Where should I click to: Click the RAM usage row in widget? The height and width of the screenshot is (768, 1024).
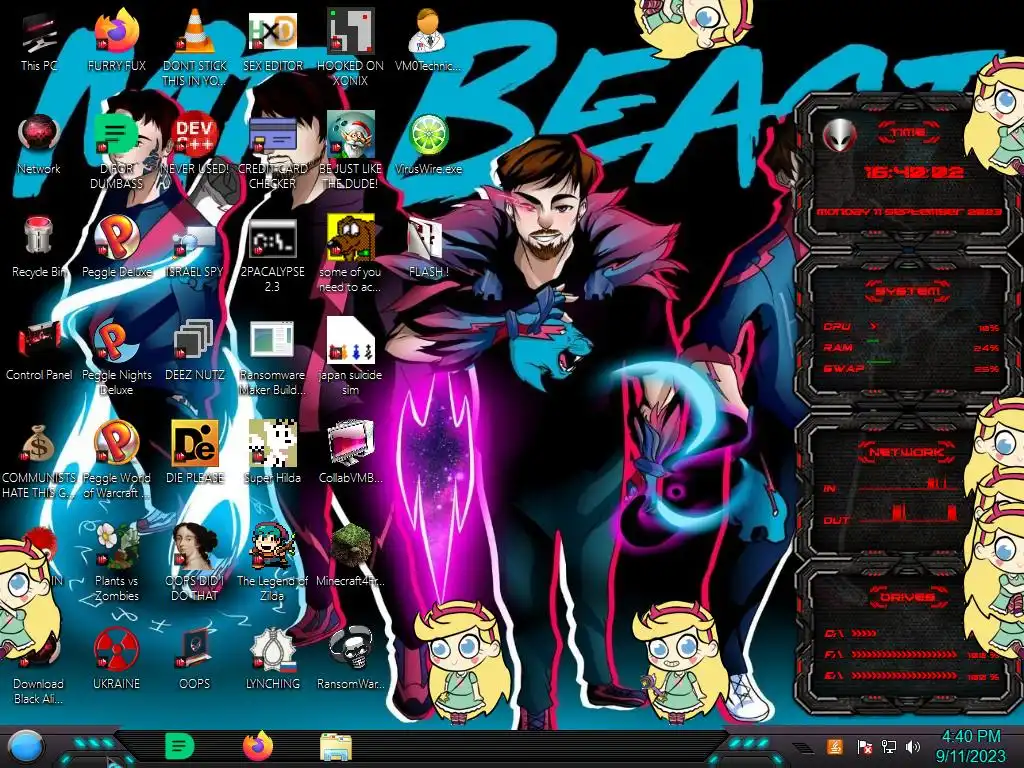coord(911,347)
